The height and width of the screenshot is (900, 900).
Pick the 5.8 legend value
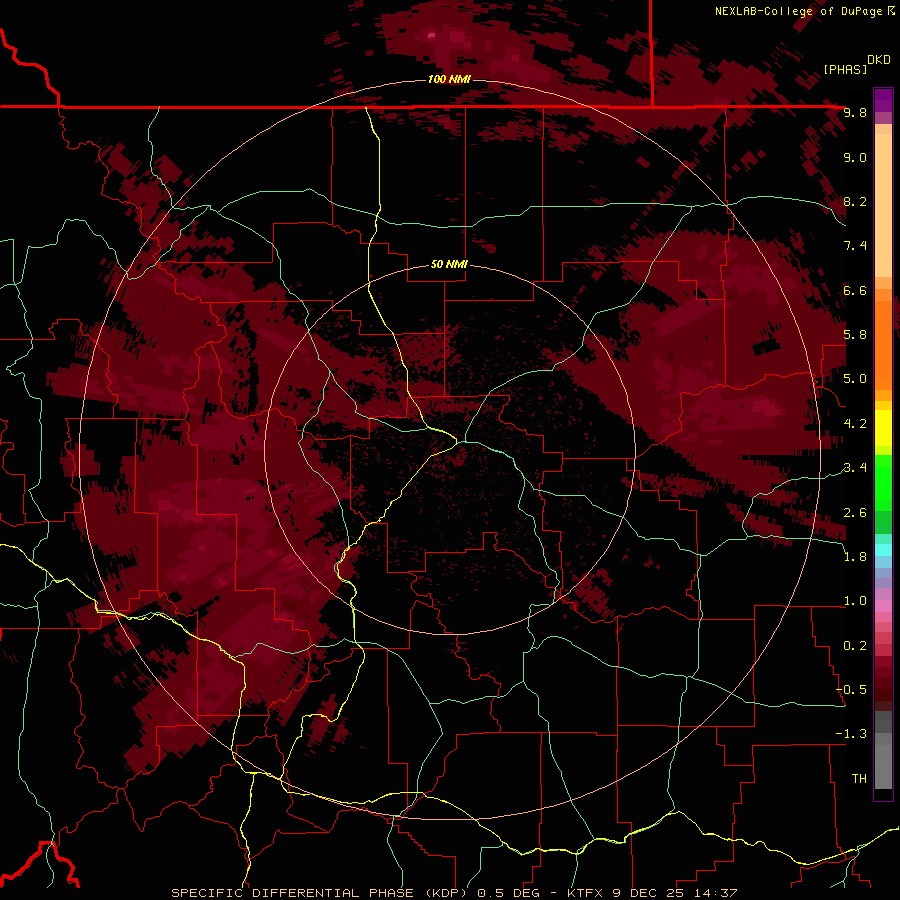pyautogui.click(x=855, y=335)
